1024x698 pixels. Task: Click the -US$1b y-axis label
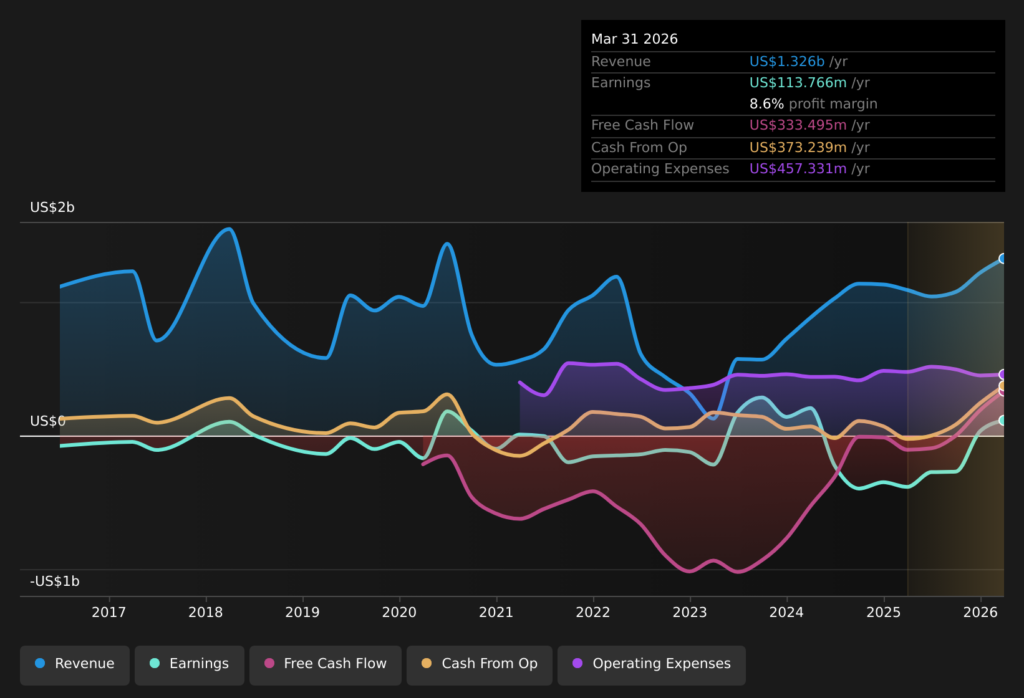(x=55, y=581)
